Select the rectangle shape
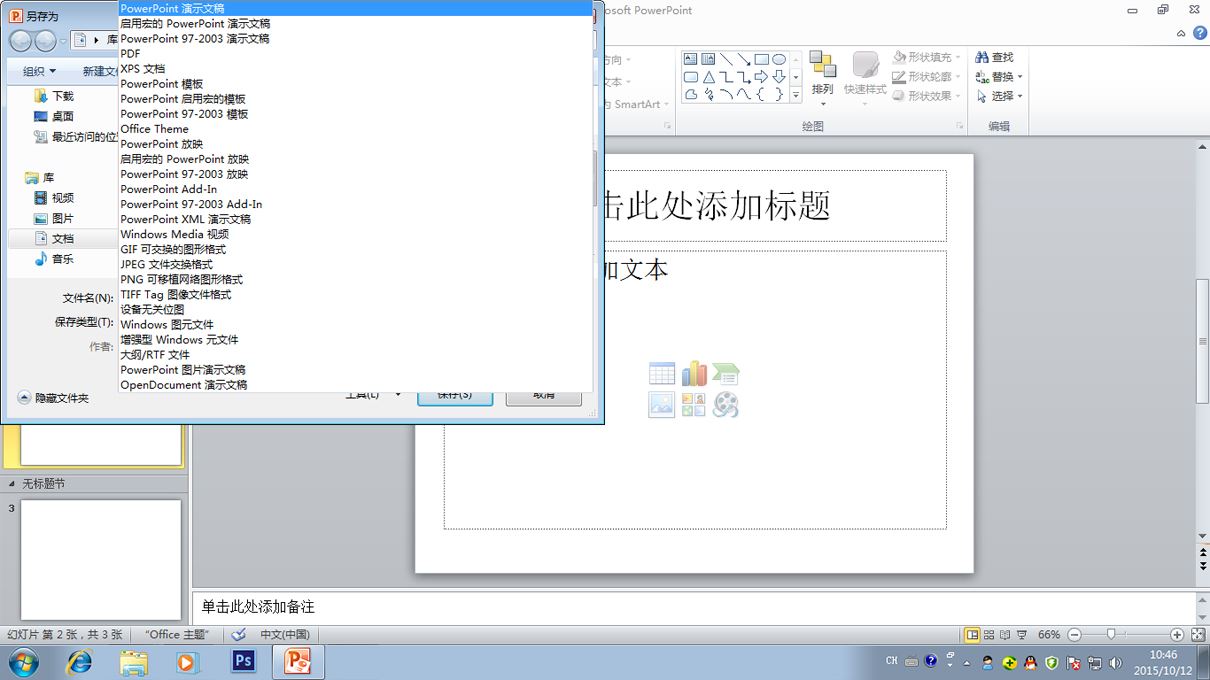The height and width of the screenshot is (680, 1210). coord(761,59)
